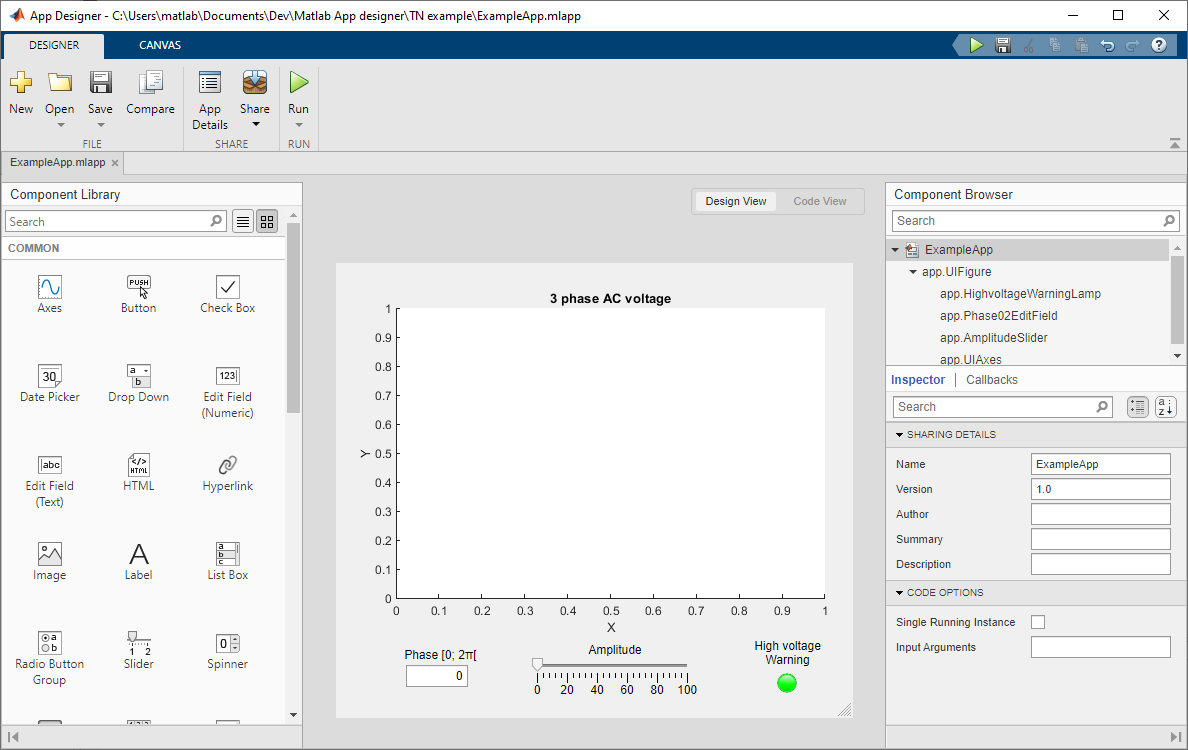Click the New app icon

[21, 84]
